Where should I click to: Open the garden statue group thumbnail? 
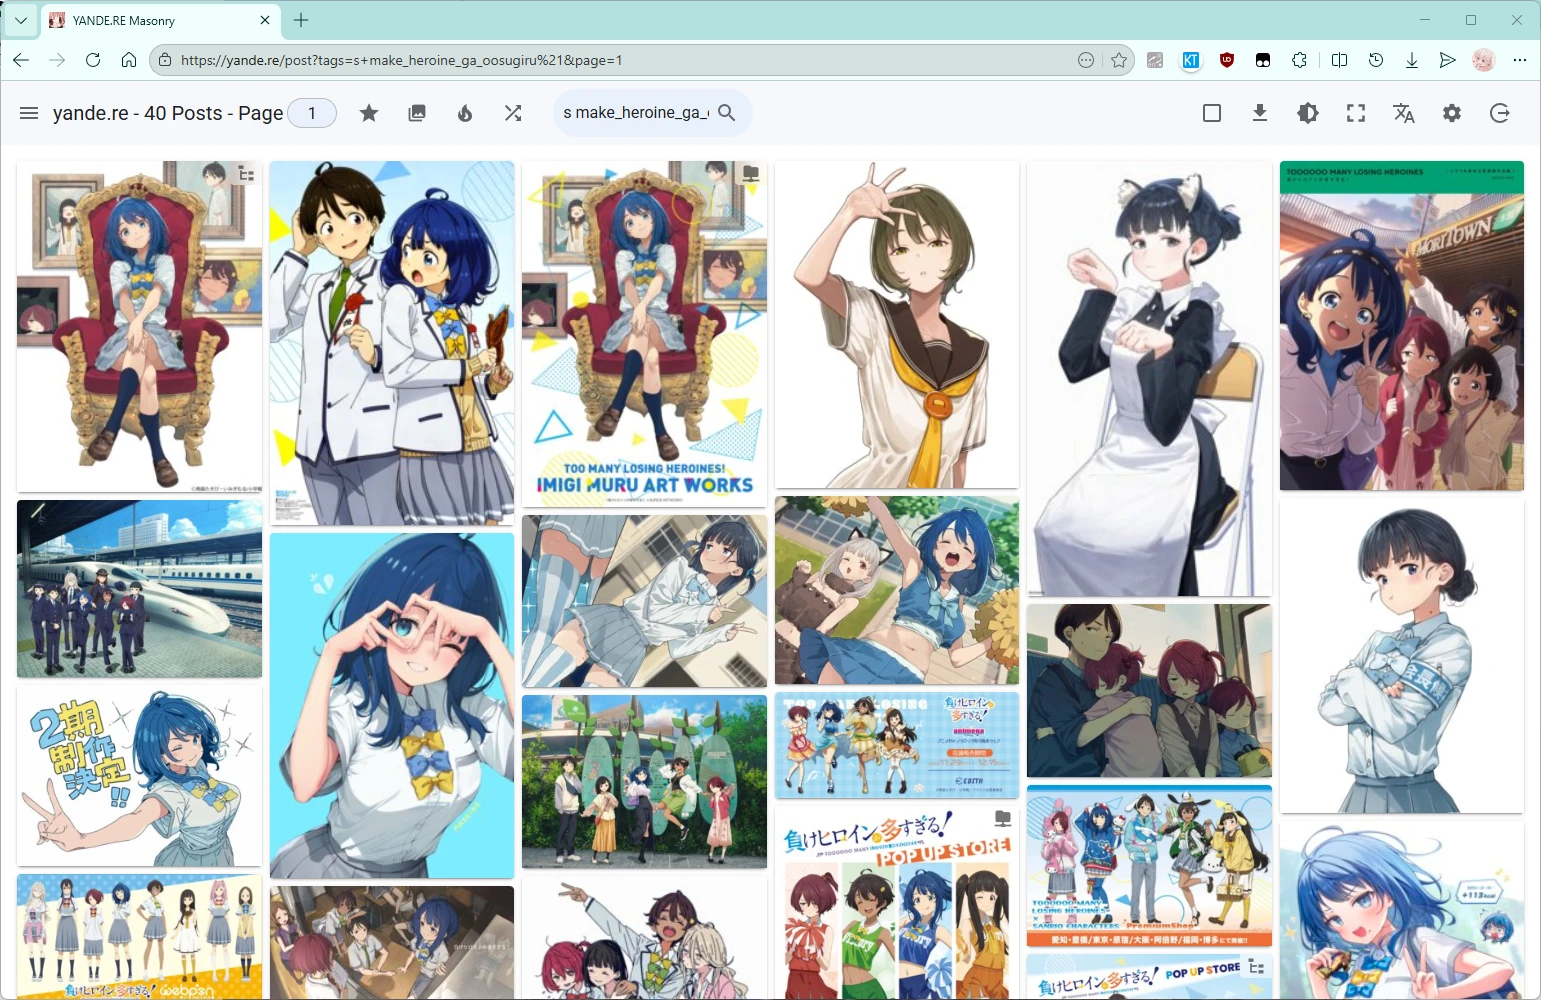click(x=644, y=781)
